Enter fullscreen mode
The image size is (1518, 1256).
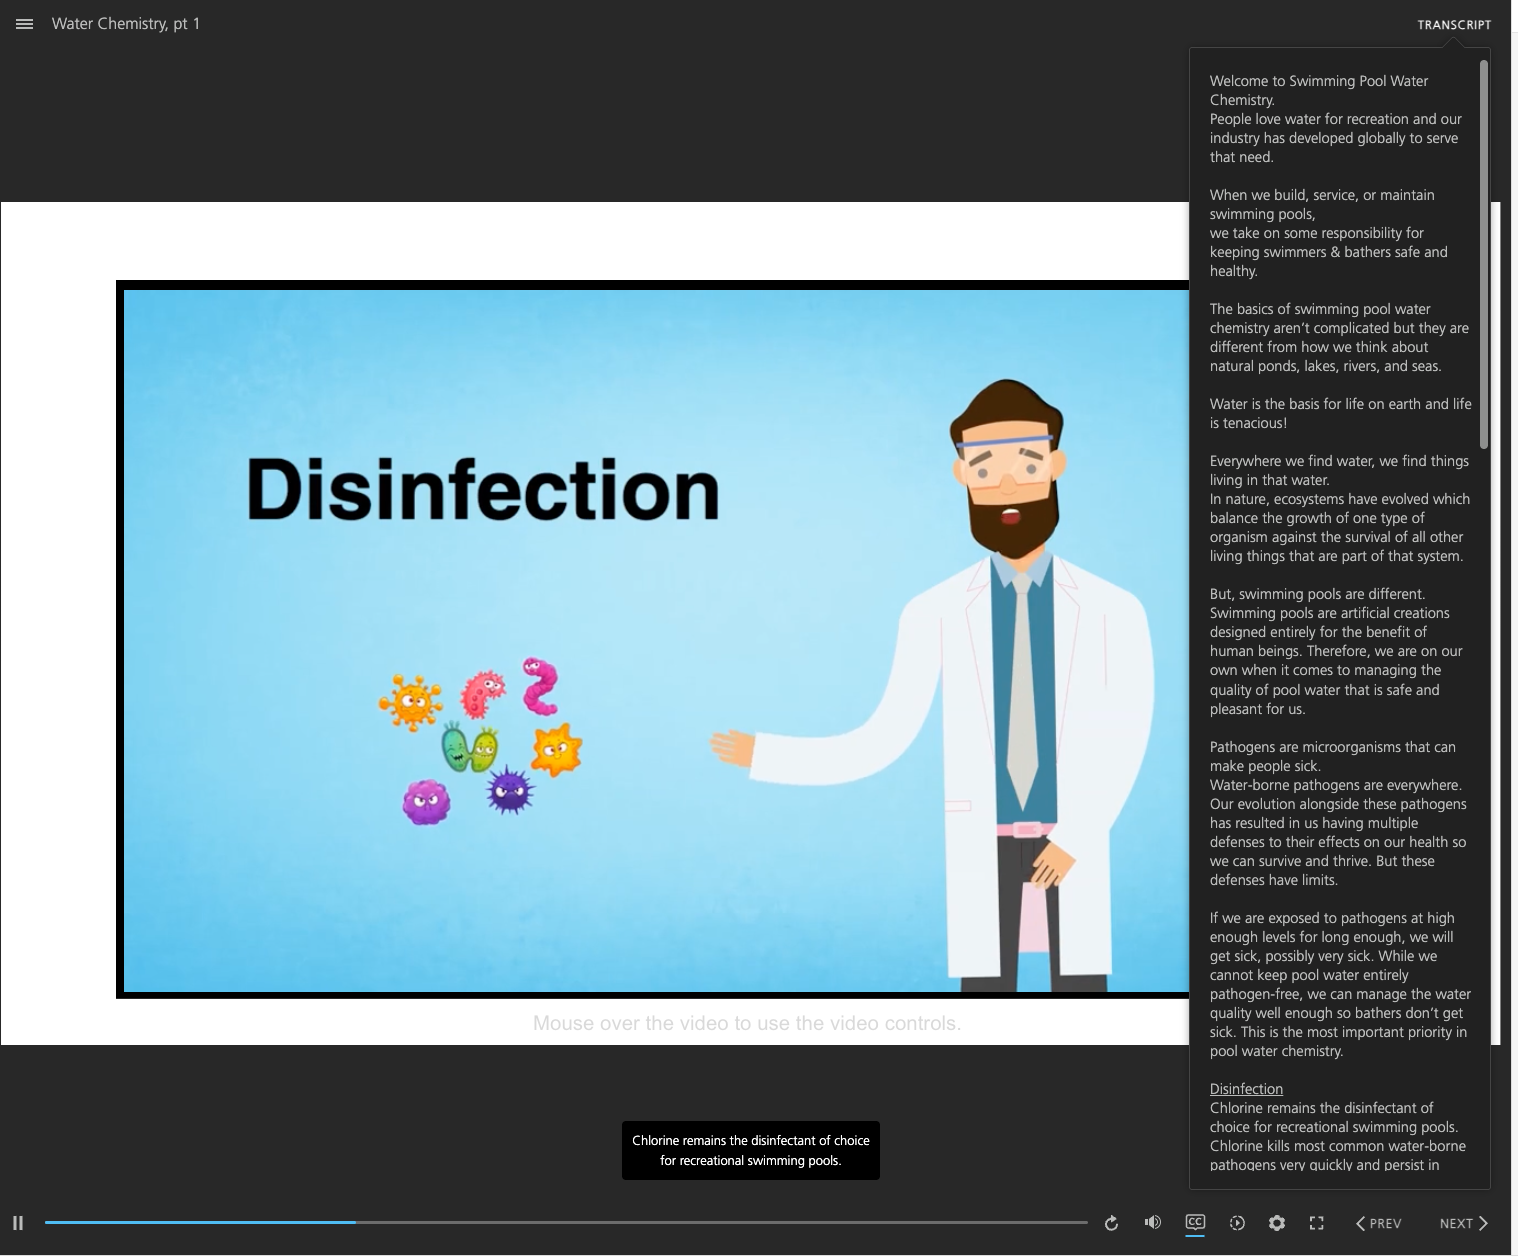(1317, 1223)
